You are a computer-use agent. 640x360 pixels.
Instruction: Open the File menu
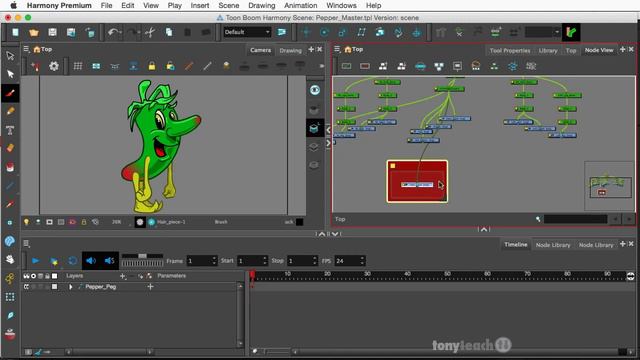[x=106, y=6]
